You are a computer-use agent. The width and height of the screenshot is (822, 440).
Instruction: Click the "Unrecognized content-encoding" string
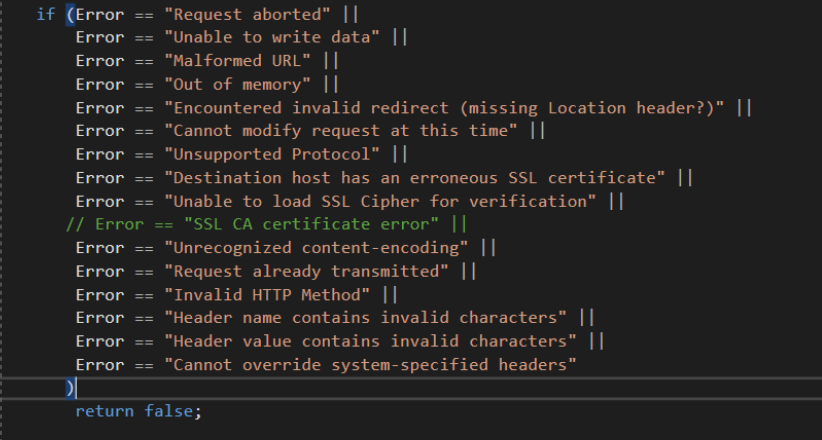coord(316,247)
